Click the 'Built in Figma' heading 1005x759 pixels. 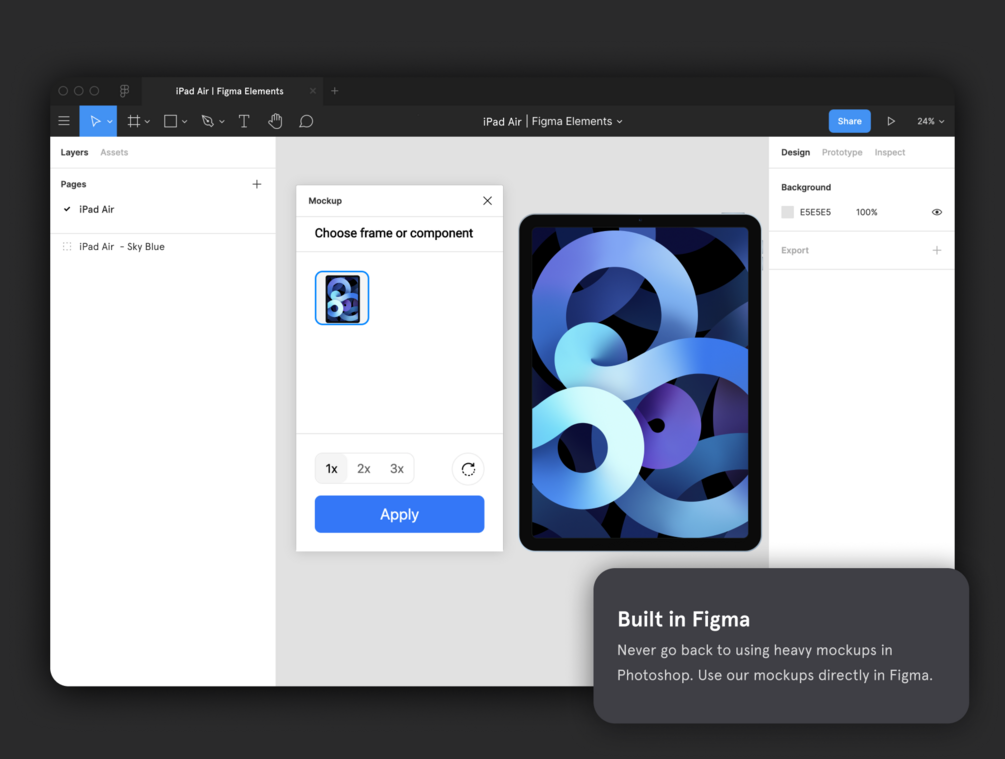(x=683, y=619)
